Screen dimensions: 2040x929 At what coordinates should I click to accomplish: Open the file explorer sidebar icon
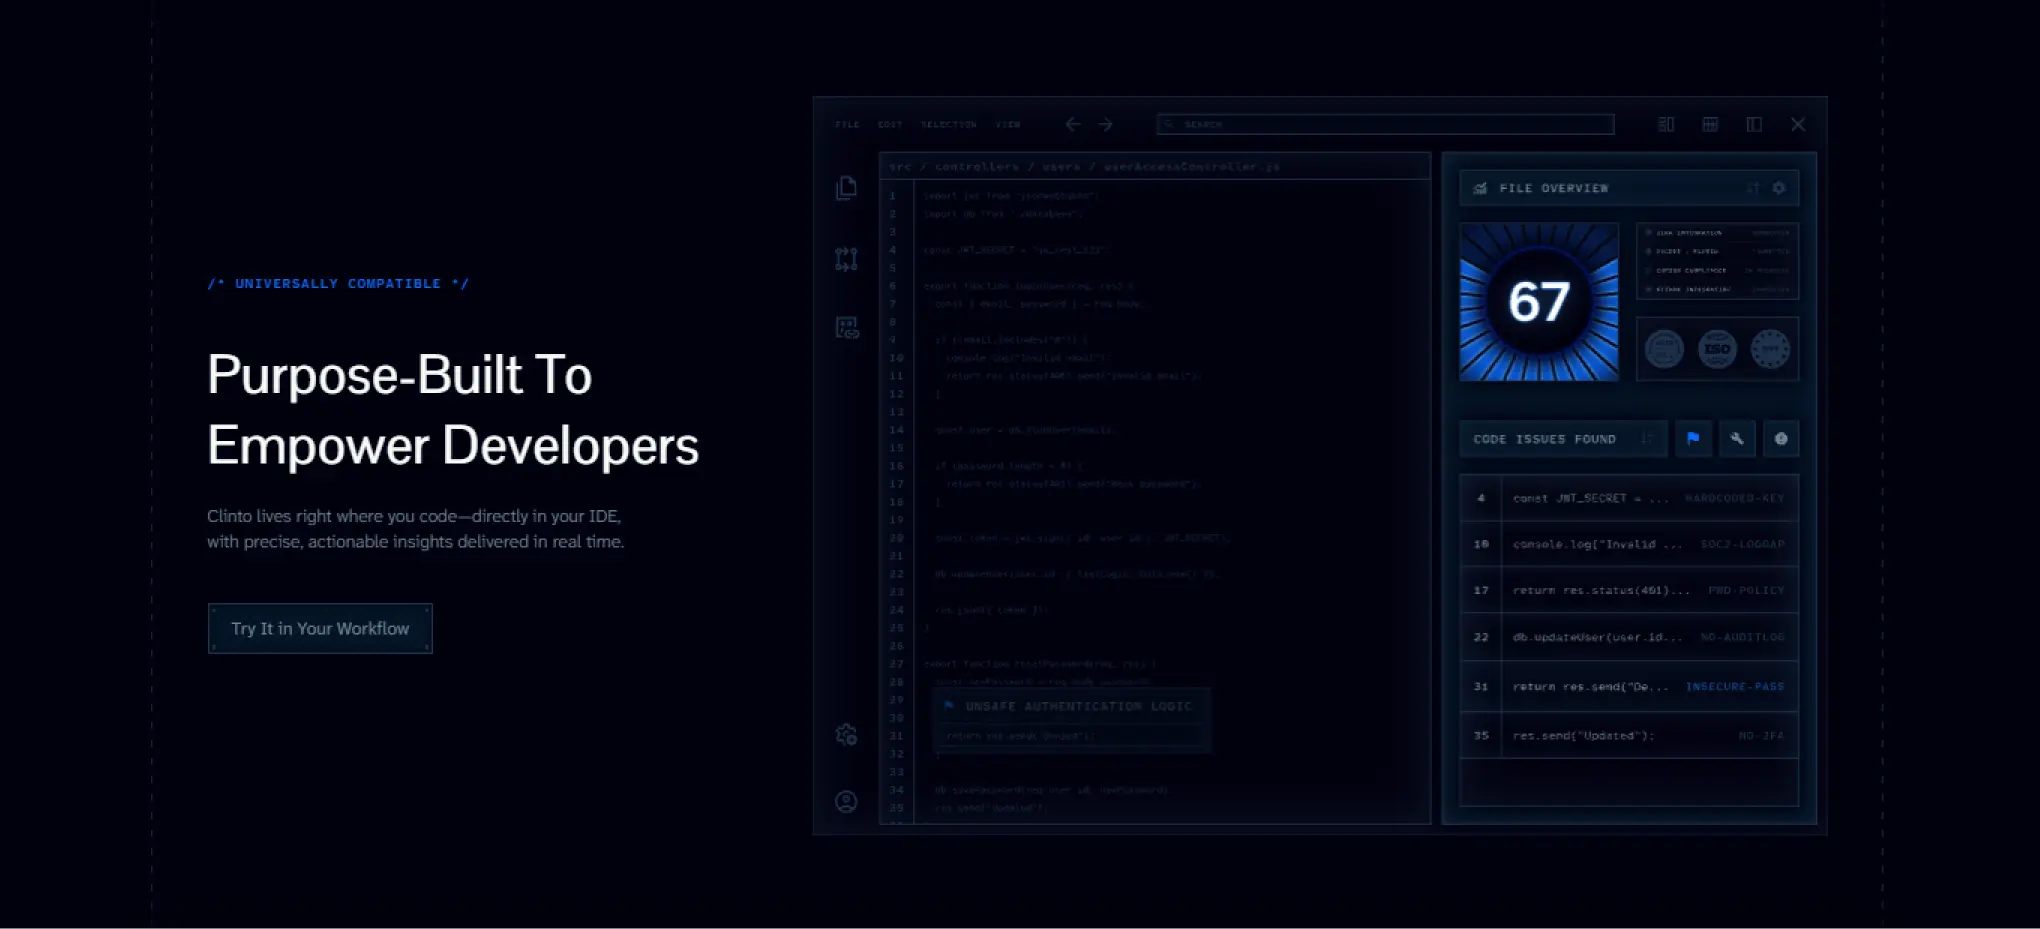(846, 188)
